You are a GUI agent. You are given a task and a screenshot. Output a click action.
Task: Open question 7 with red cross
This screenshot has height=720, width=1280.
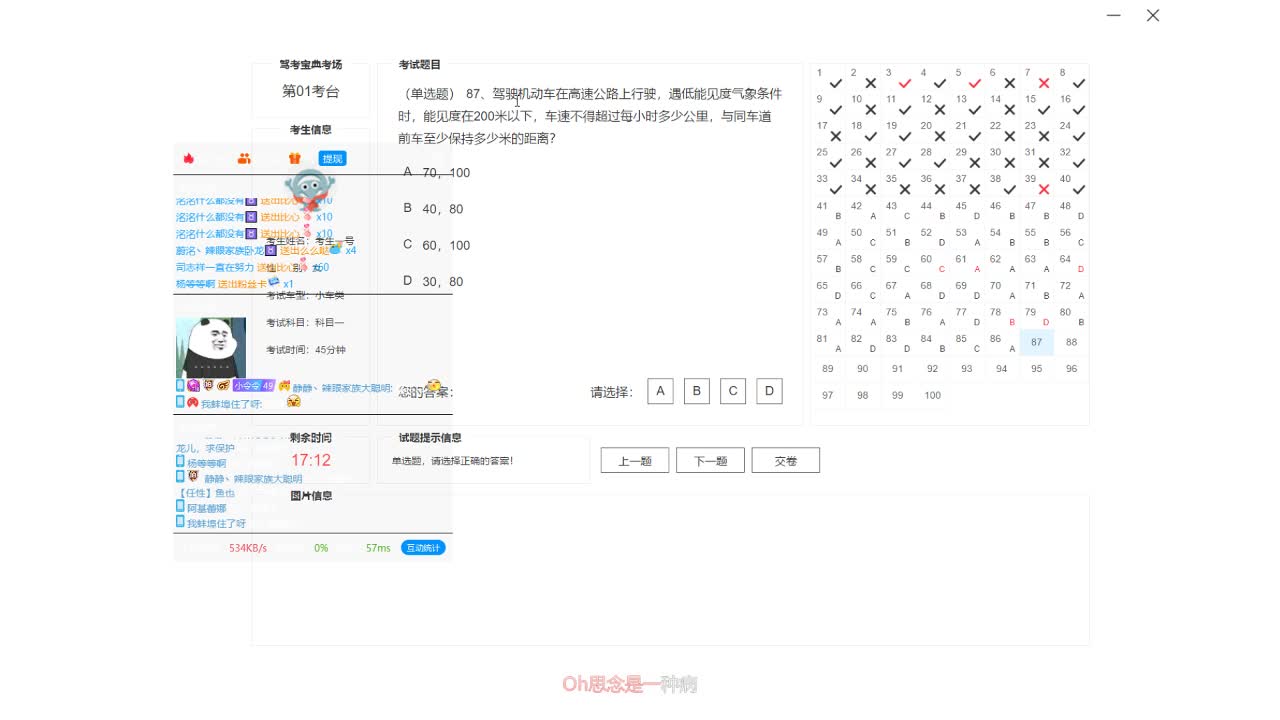(x=1036, y=78)
